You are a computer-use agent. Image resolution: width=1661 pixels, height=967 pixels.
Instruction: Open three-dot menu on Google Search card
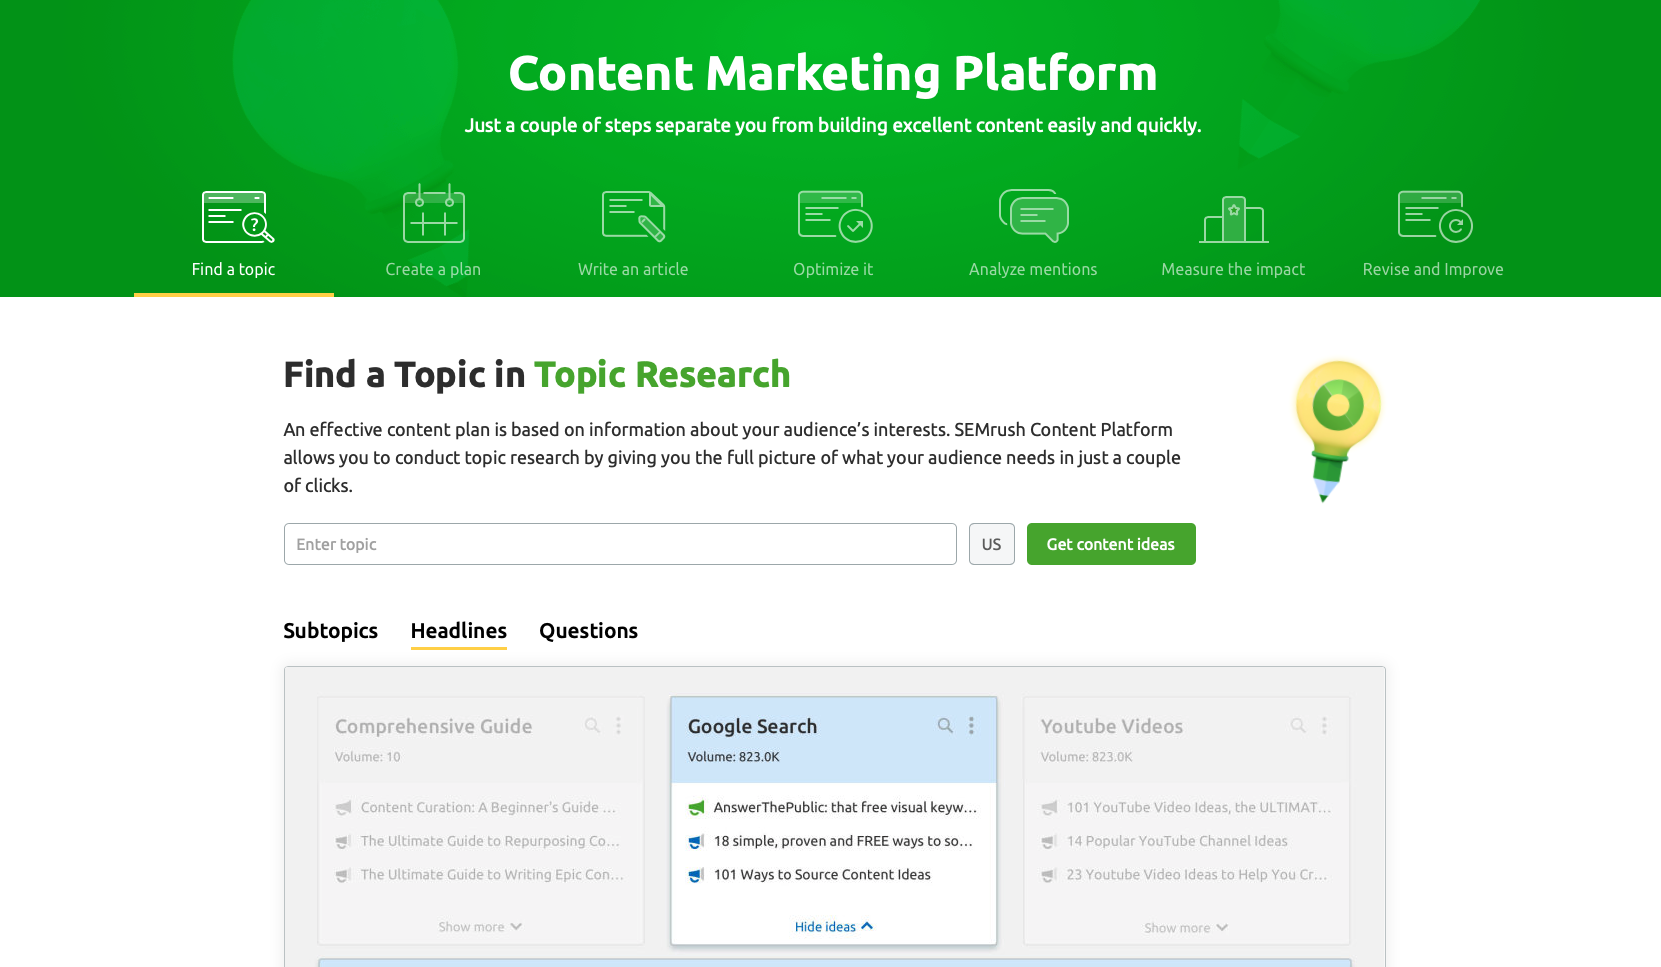point(971,725)
